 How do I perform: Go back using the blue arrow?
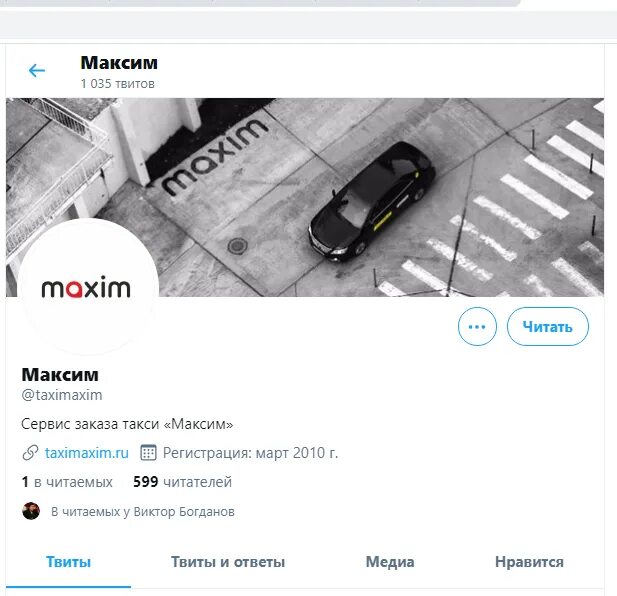[37, 71]
